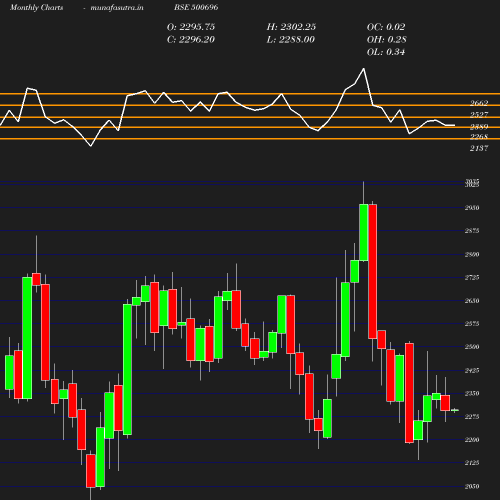Screen dimensions: 500x500
Task: Click the "2050" price axis label
Action: (472, 487)
